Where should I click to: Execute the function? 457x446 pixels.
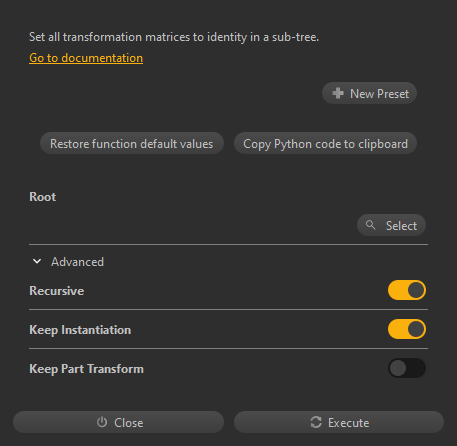pos(339,422)
